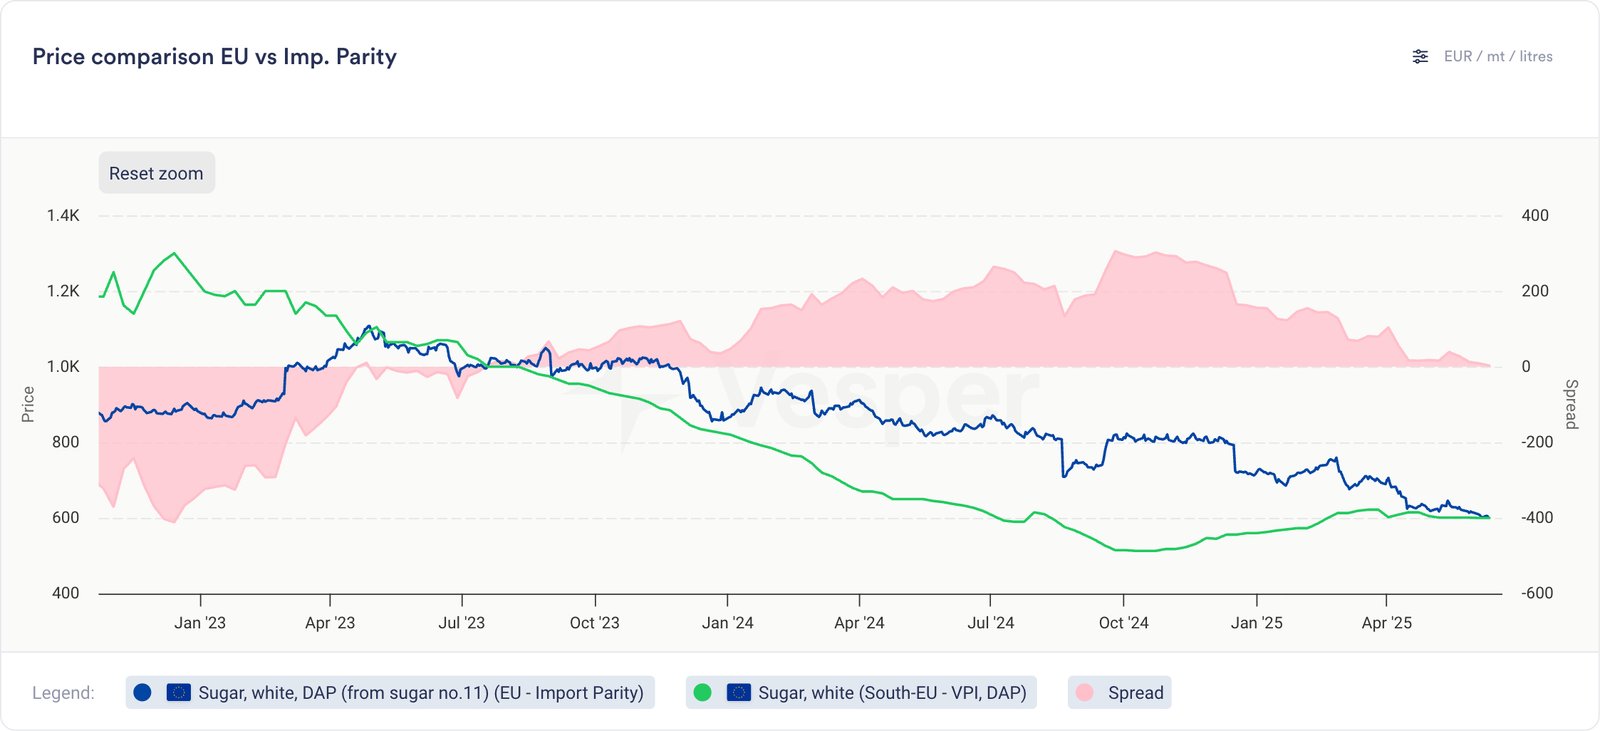Viewport: 1600px width, 731px height.
Task: Click the green circle legend swatch
Action: coord(703,693)
